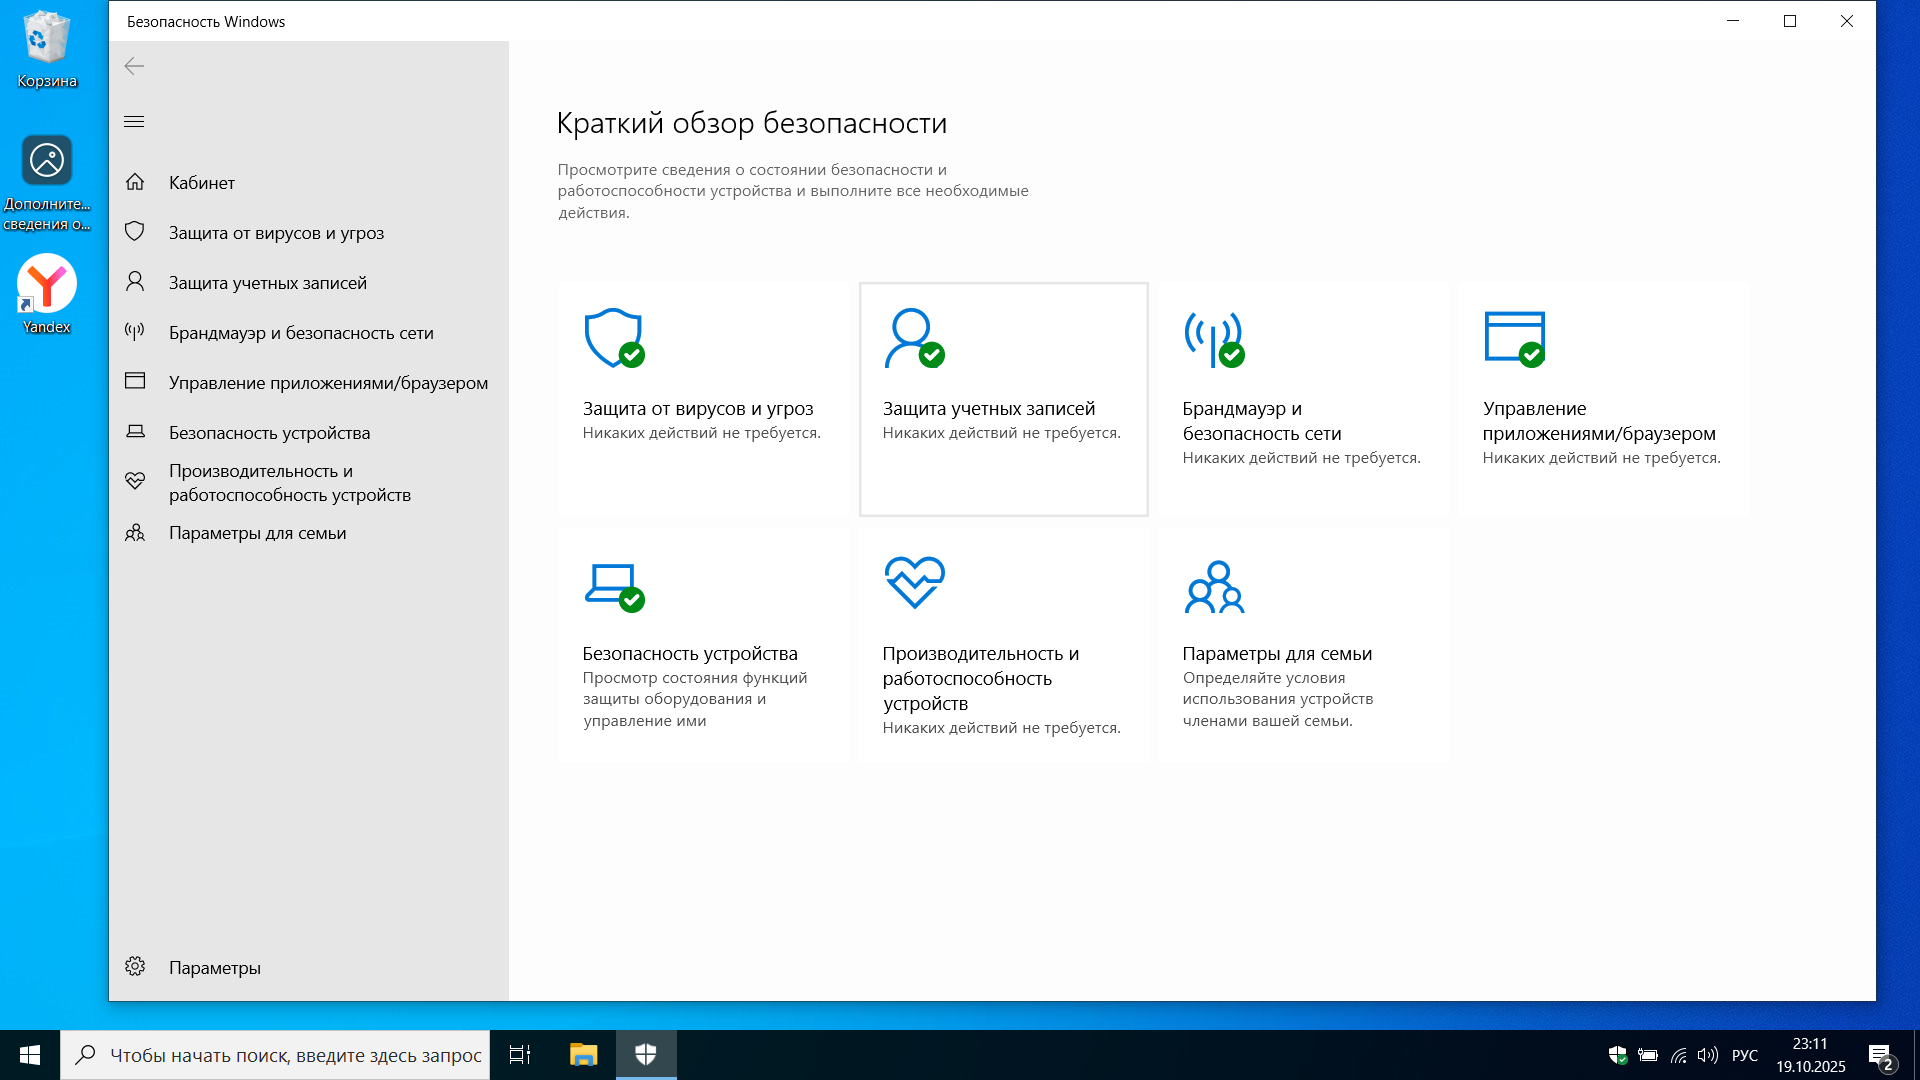Click the device security laptop tile icon

click(613, 585)
